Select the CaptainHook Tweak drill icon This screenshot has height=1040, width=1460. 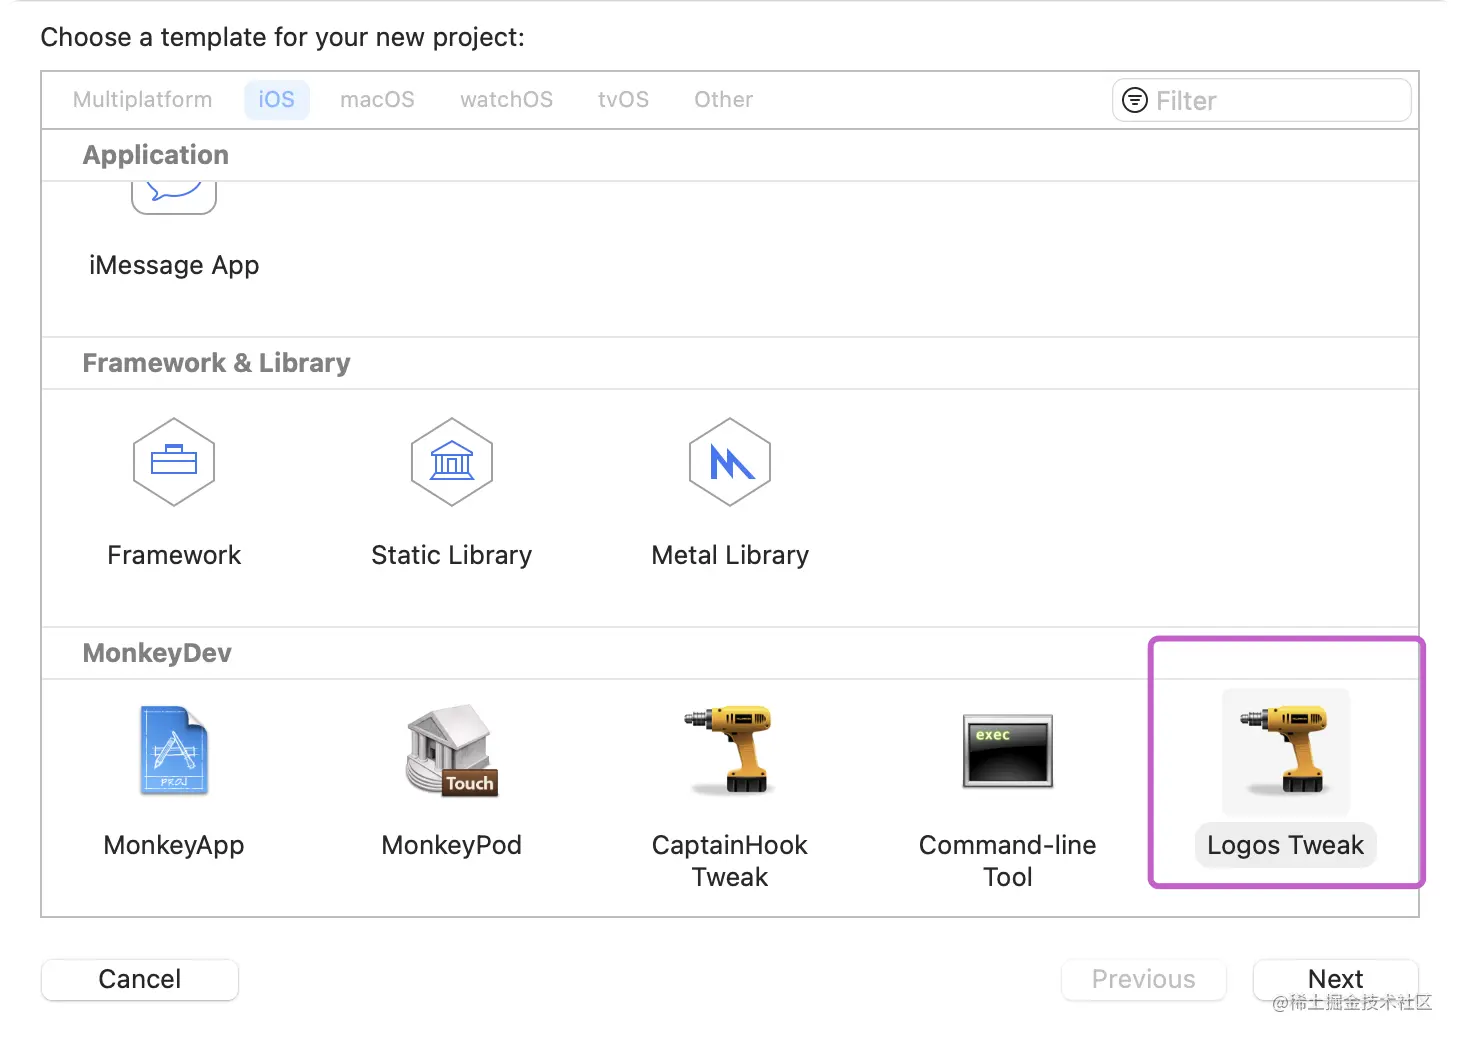(730, 750)
